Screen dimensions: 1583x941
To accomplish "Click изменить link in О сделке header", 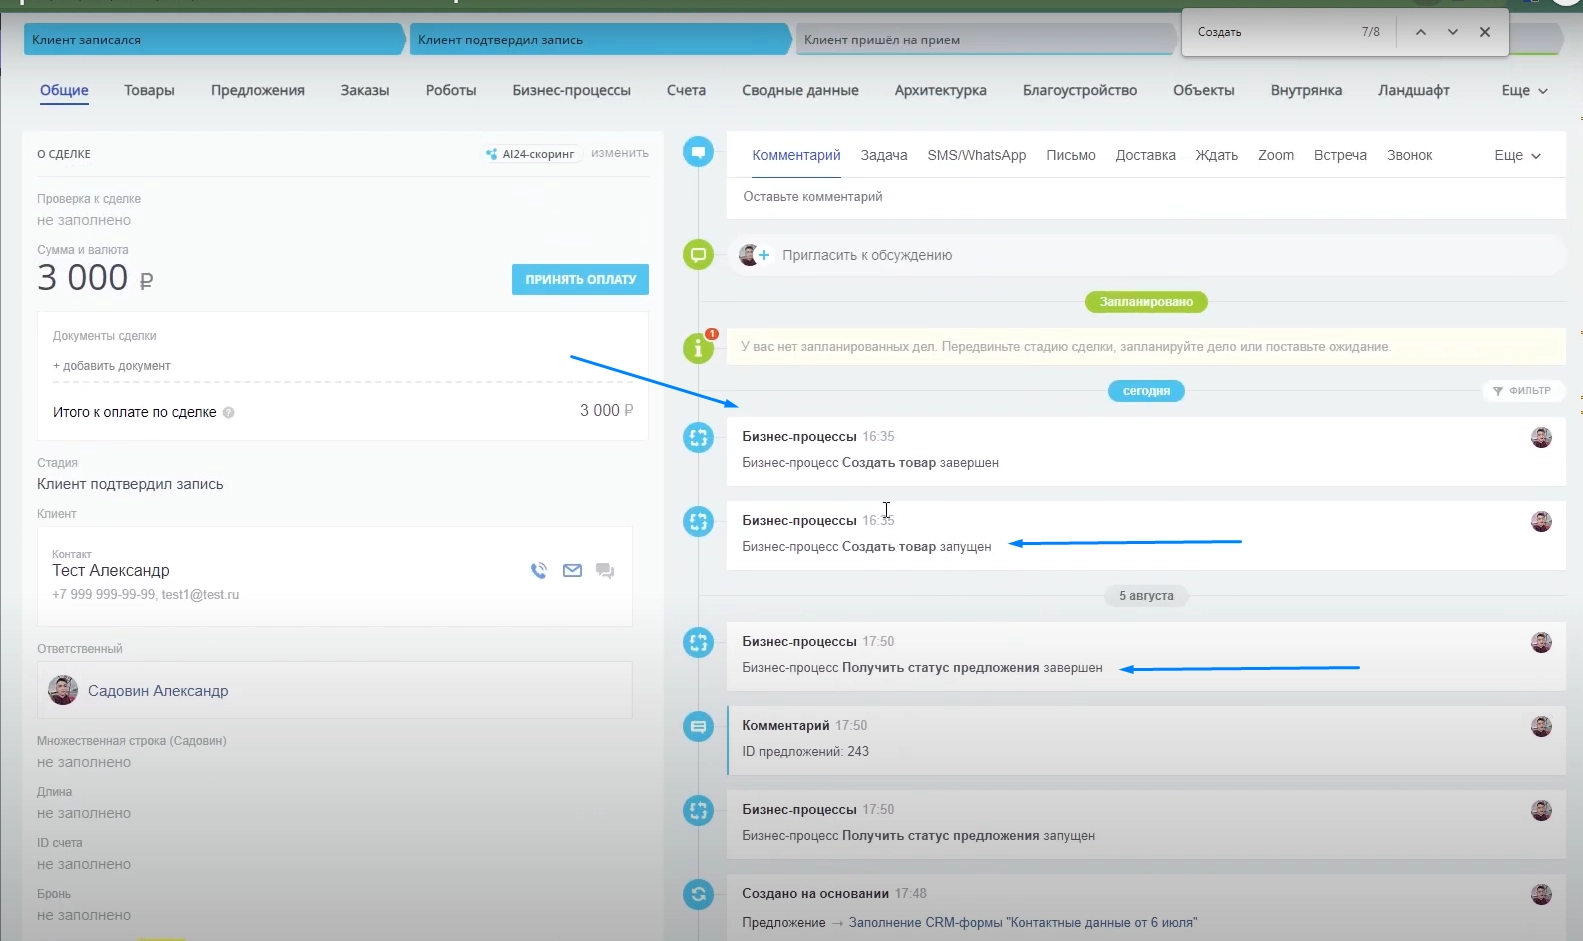I will 620,153.
